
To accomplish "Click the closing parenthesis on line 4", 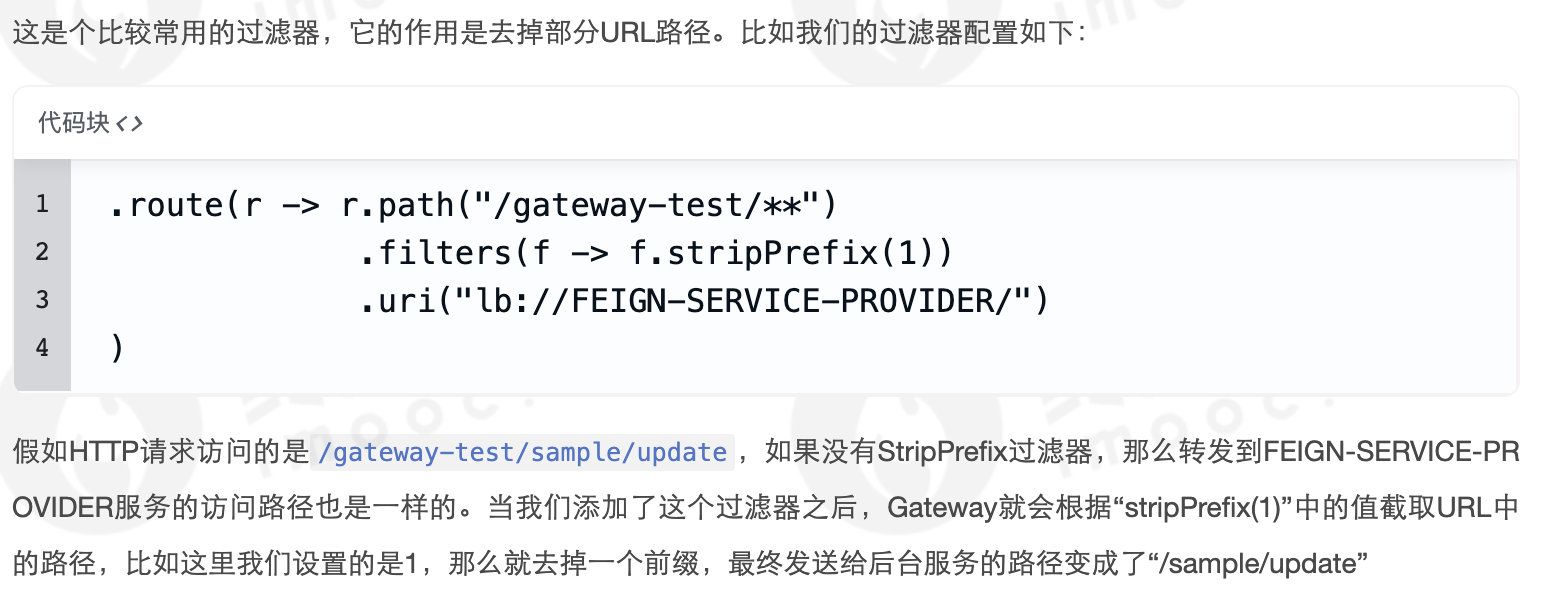I will click(117, 348).
